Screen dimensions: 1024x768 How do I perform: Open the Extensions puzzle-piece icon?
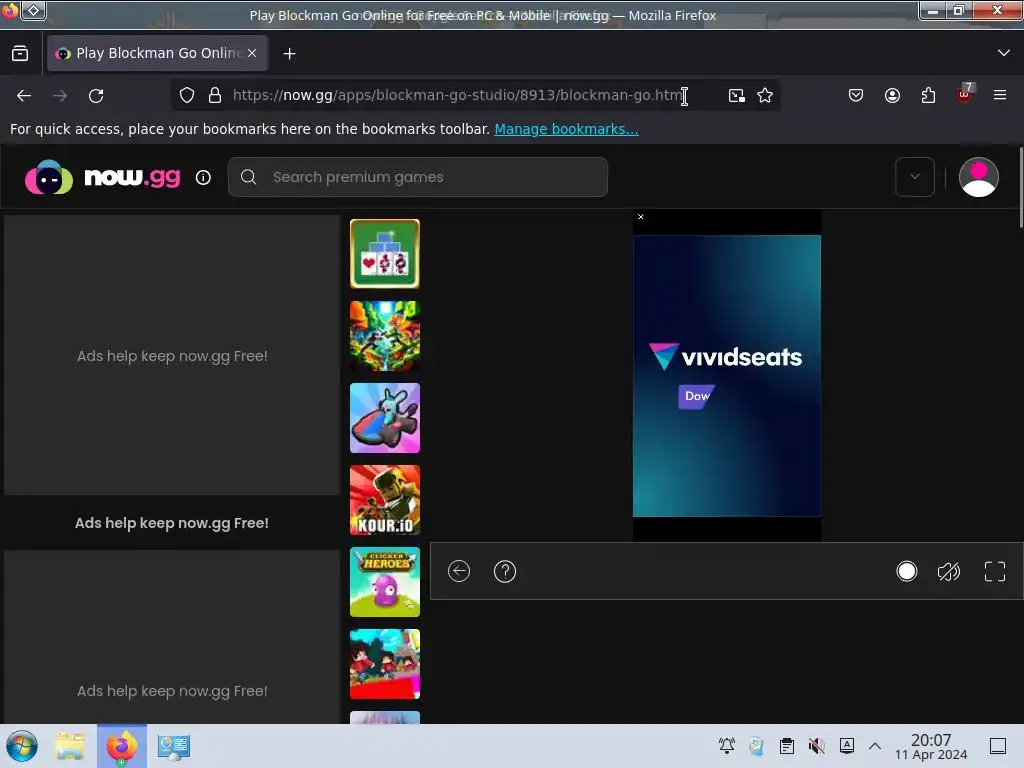[x=928, y=95]
